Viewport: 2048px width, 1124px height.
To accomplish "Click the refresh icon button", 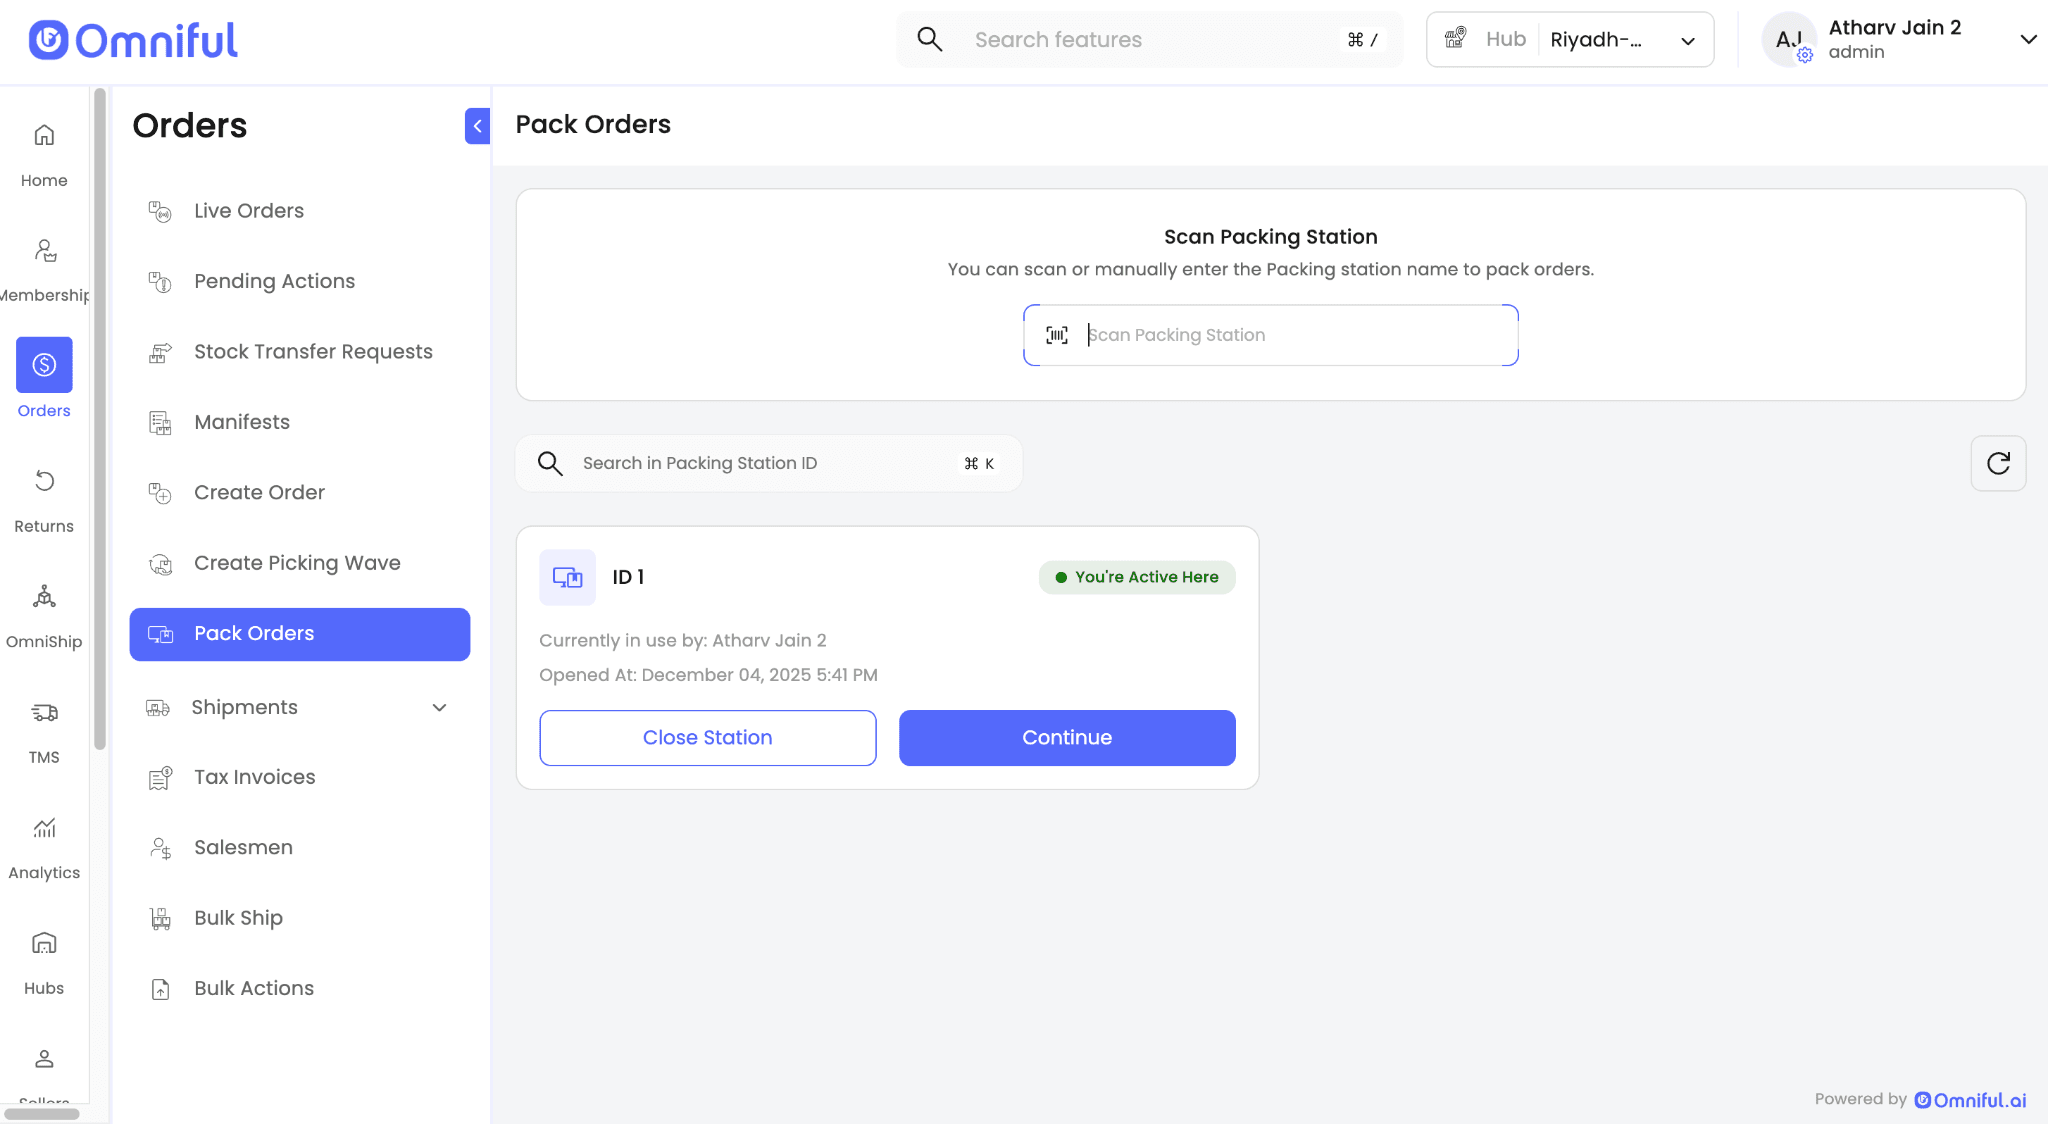I will [1998, 463].
